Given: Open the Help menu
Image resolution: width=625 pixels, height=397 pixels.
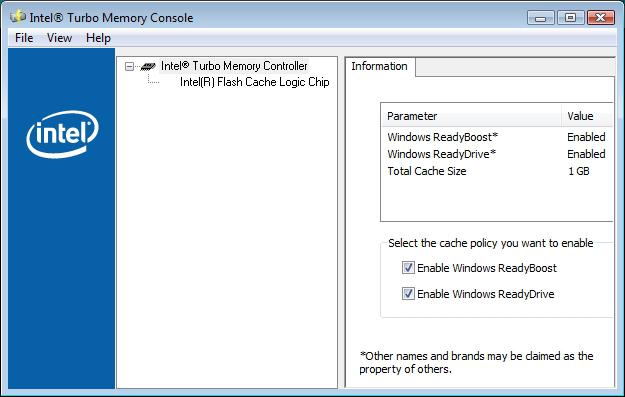Looking at the screenshot, I should (x=98, y=38).
